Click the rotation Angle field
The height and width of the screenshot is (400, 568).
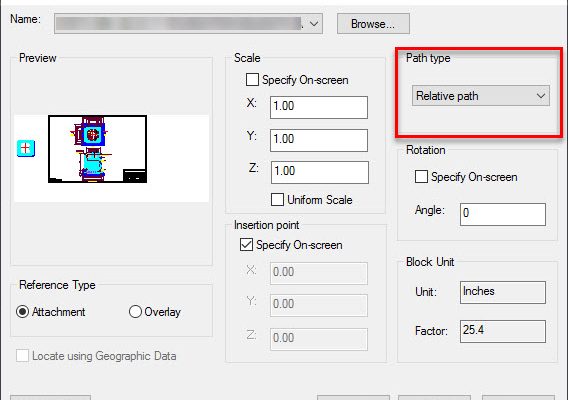point(503,214)
